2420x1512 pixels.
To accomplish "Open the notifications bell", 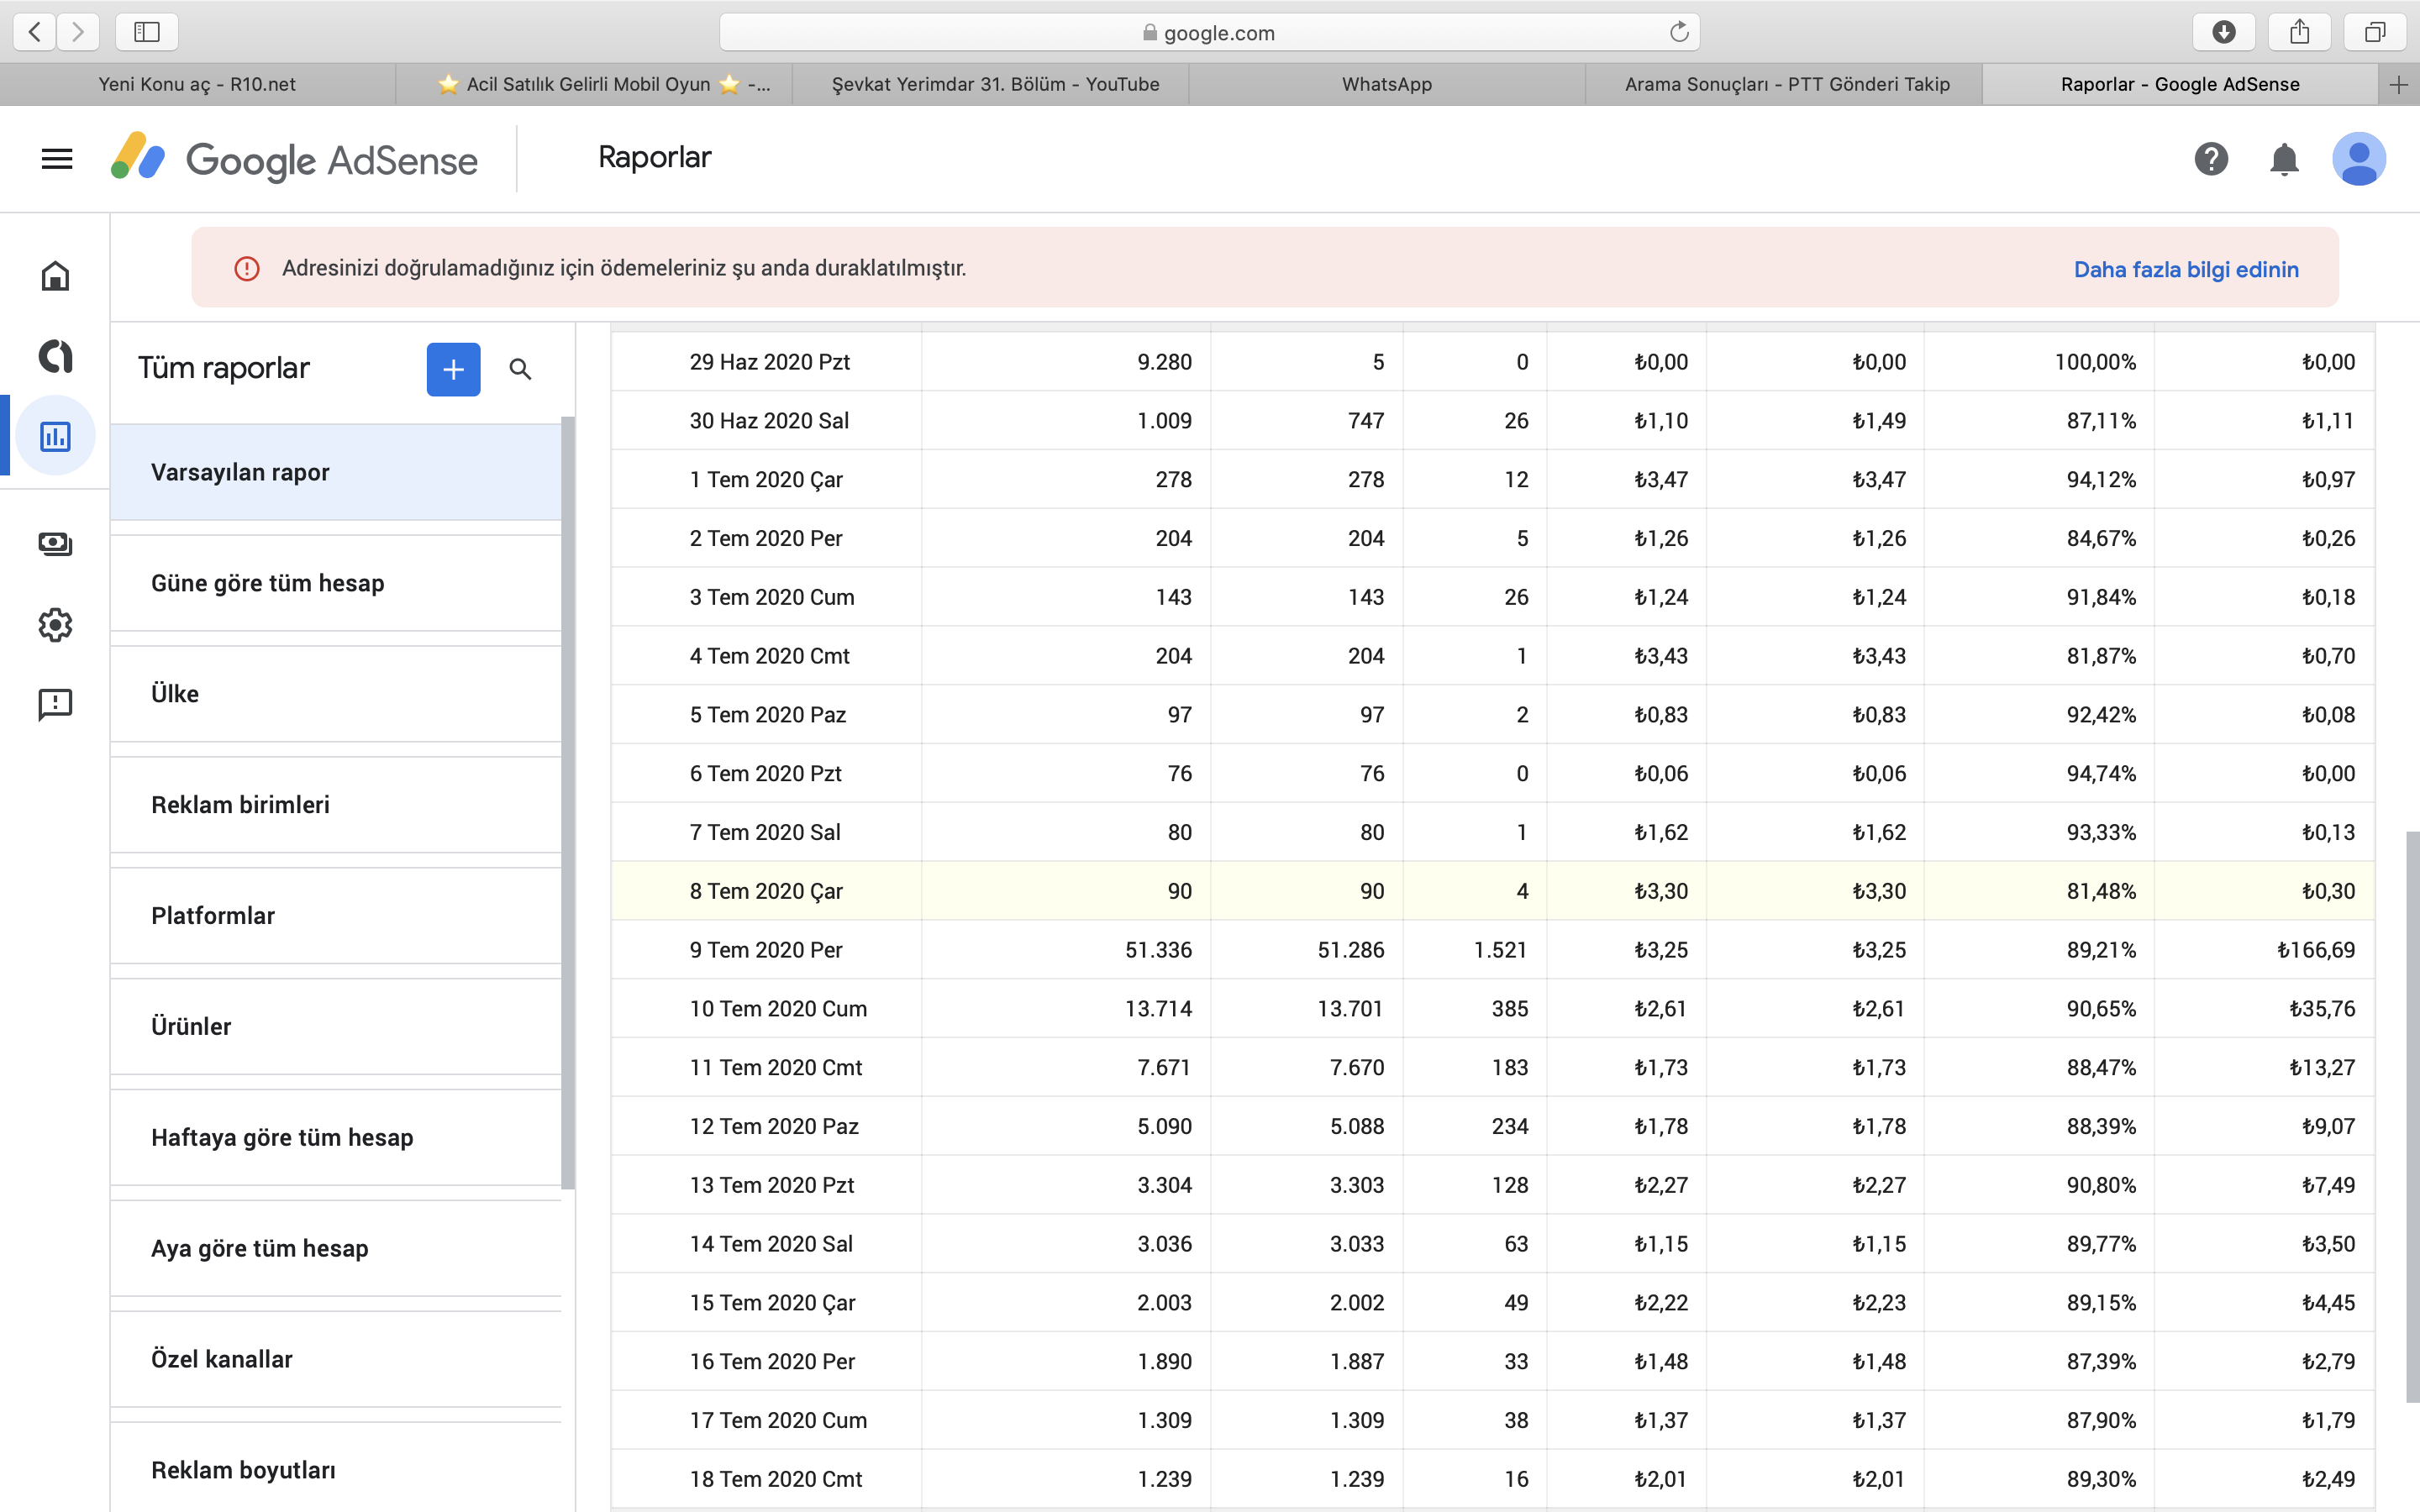I will tap(2284, 159).
